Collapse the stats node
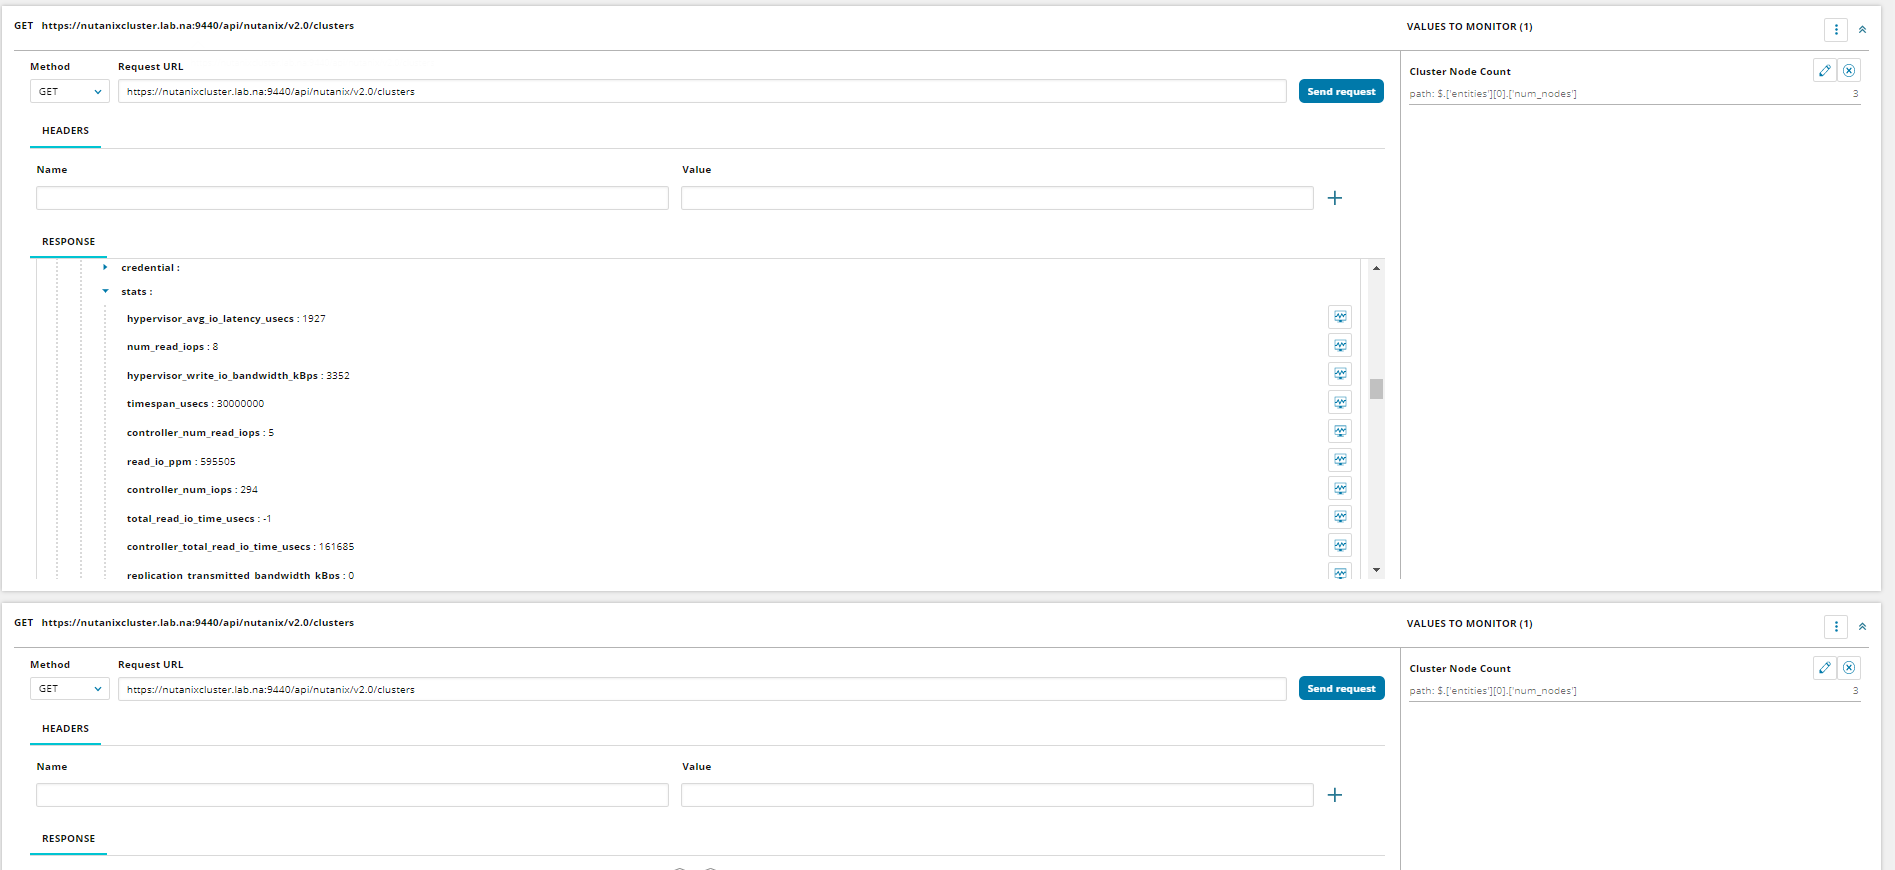Viewport: 1895px width, 870px height. [105, 291]
